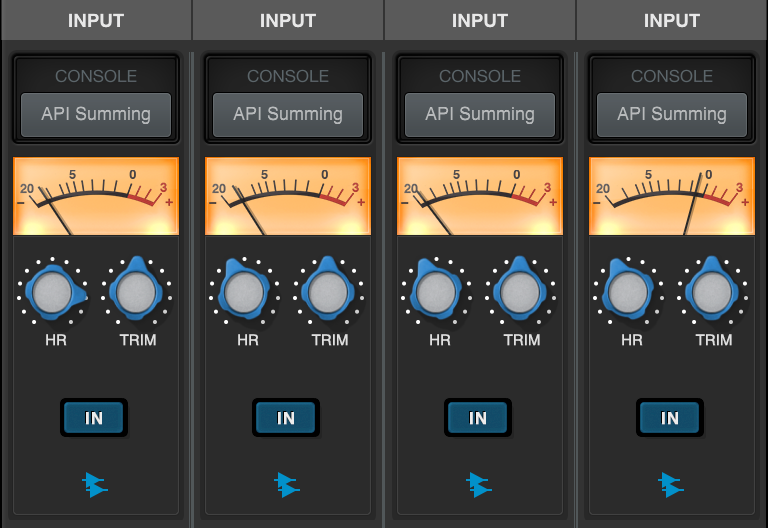Open API Summing console selector, fourth channel
The image size is (768, 528).
[x=672, y=115]
